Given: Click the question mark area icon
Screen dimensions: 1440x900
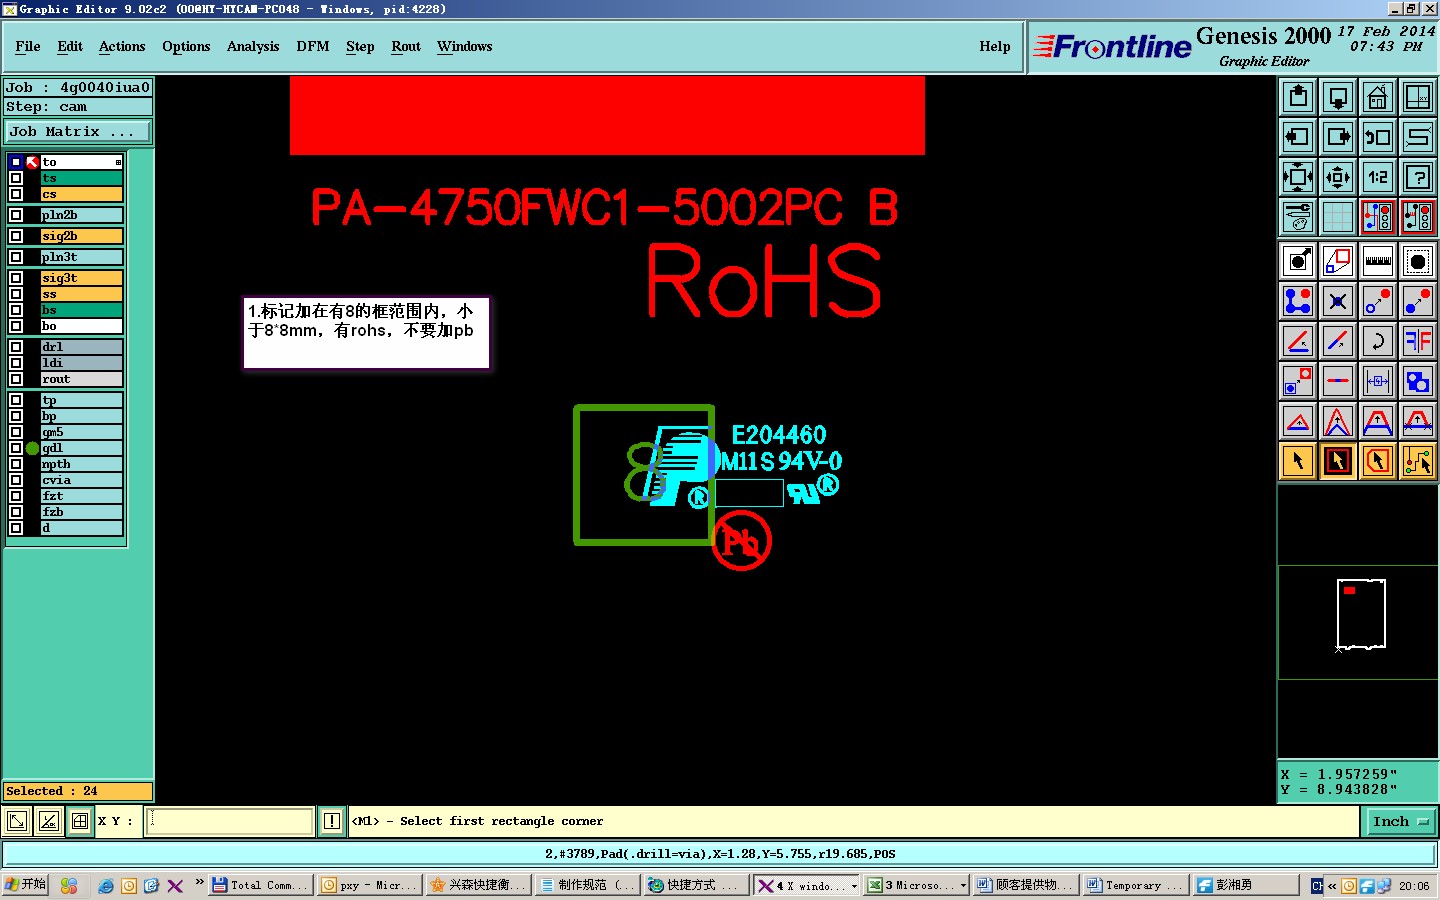Looking at the screenshot, I should tap(1418, 177).
